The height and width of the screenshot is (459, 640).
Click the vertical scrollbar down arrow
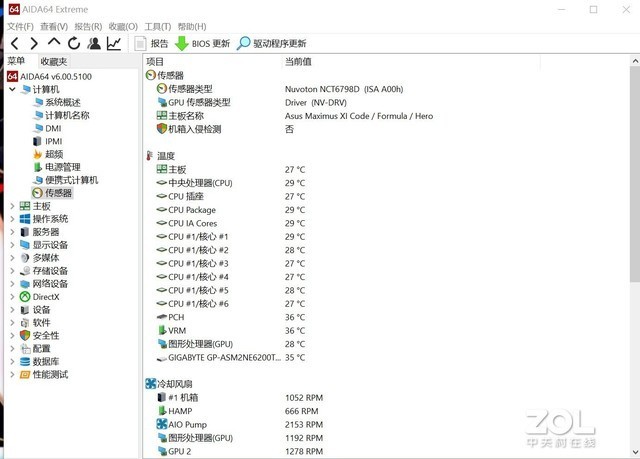(x=635, y=452)
